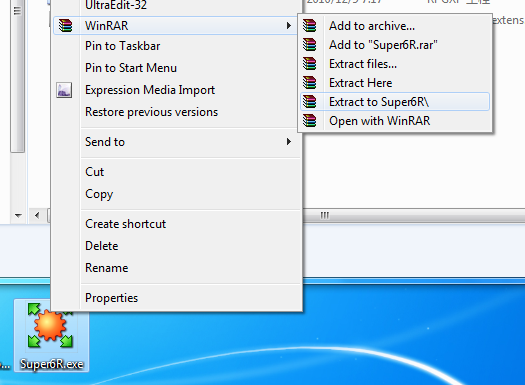Click the icon beside Extract files...
Screen dimensions: 525x385
tap(310, 64)
